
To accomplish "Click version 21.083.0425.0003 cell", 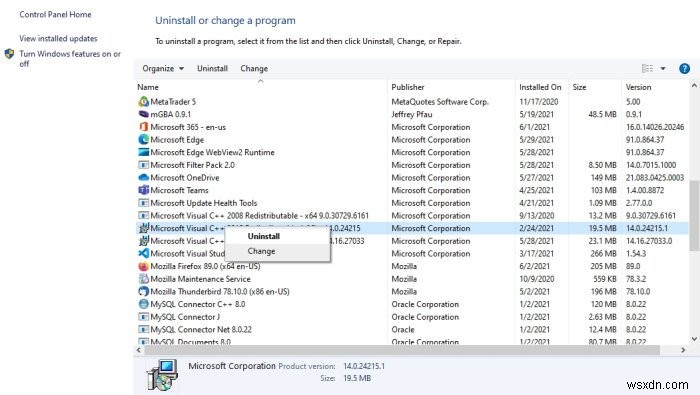I will 655,178.
